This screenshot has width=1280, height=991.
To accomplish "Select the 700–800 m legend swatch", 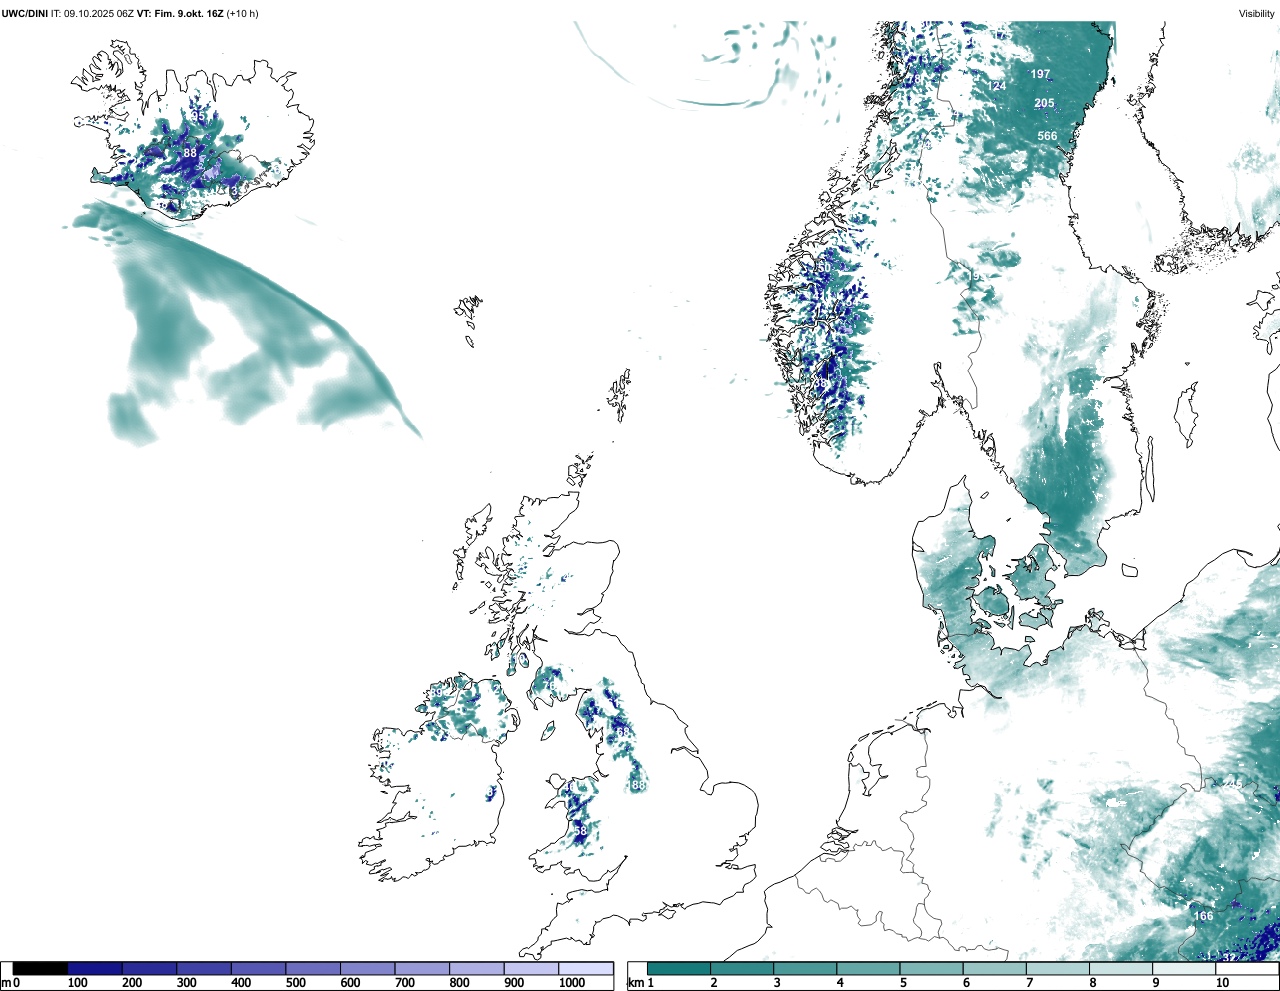I will [x=422, y=968].
